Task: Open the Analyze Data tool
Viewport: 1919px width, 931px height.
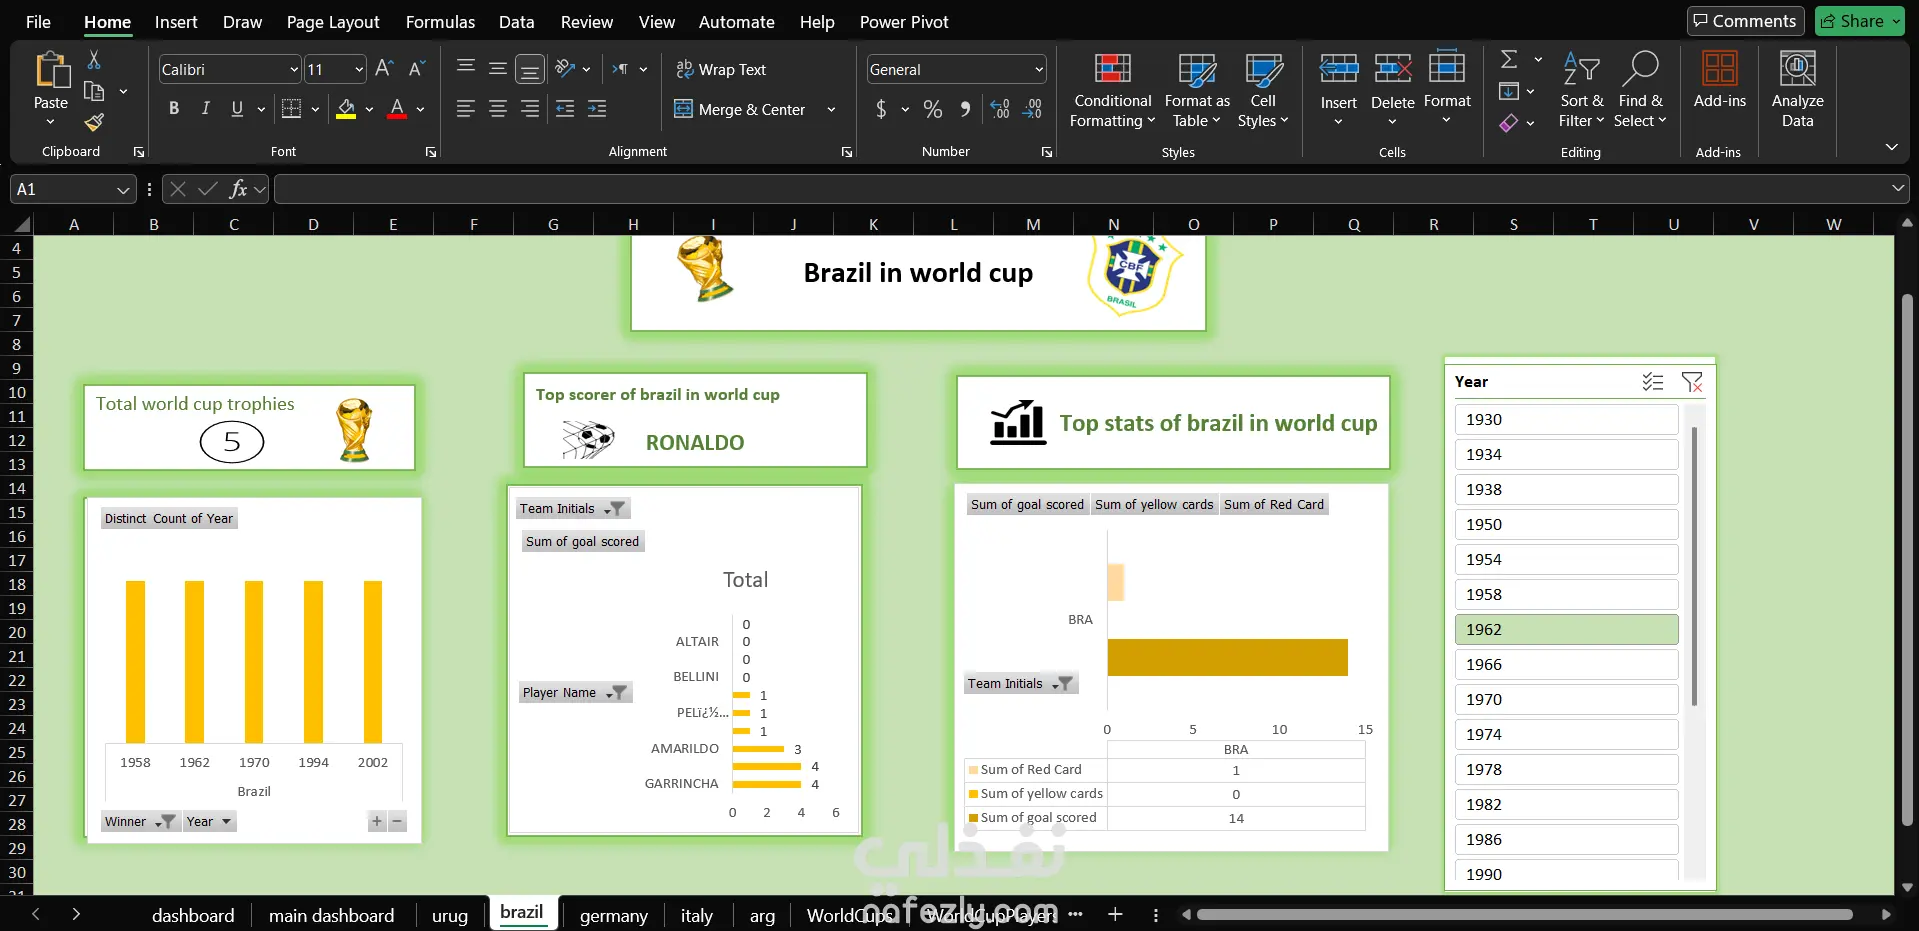Action: point(1797,70)
